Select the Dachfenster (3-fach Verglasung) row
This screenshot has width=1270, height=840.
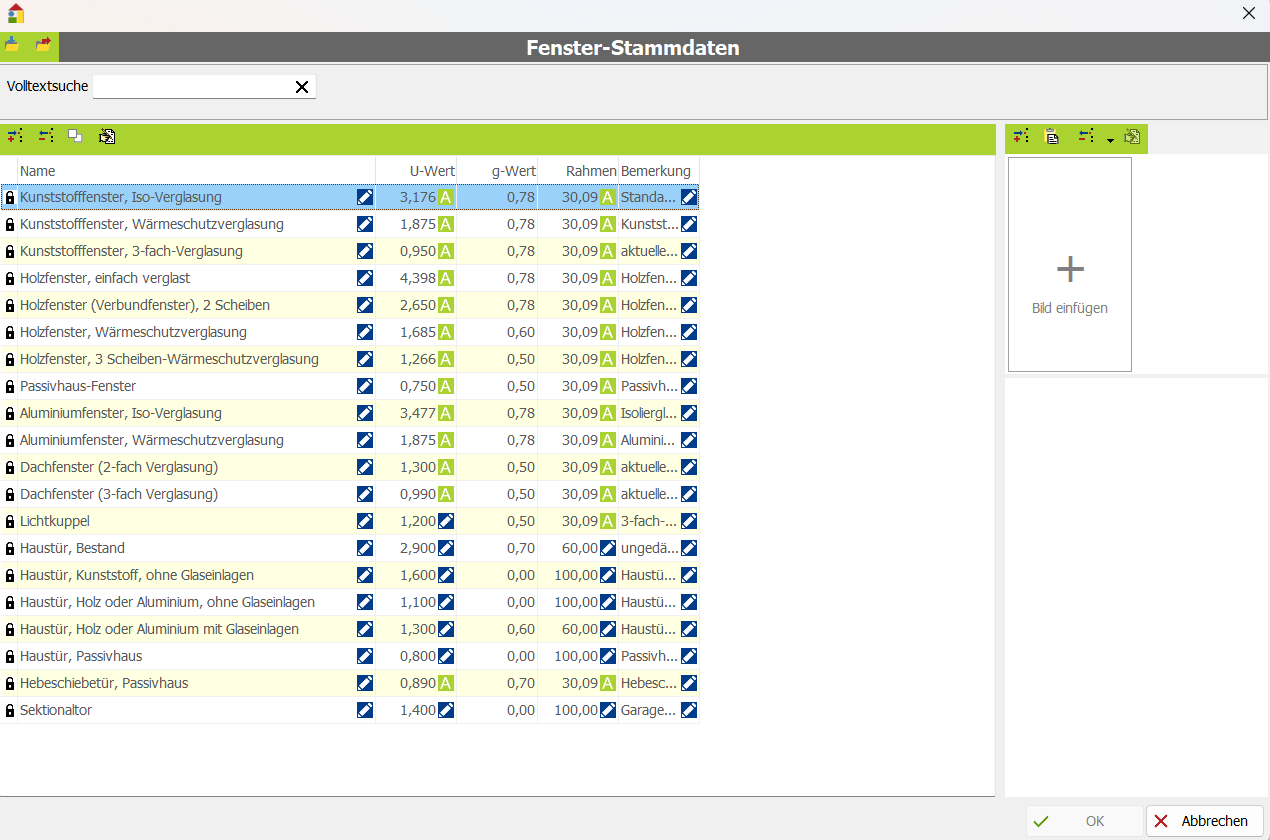(x=180, y=494)
